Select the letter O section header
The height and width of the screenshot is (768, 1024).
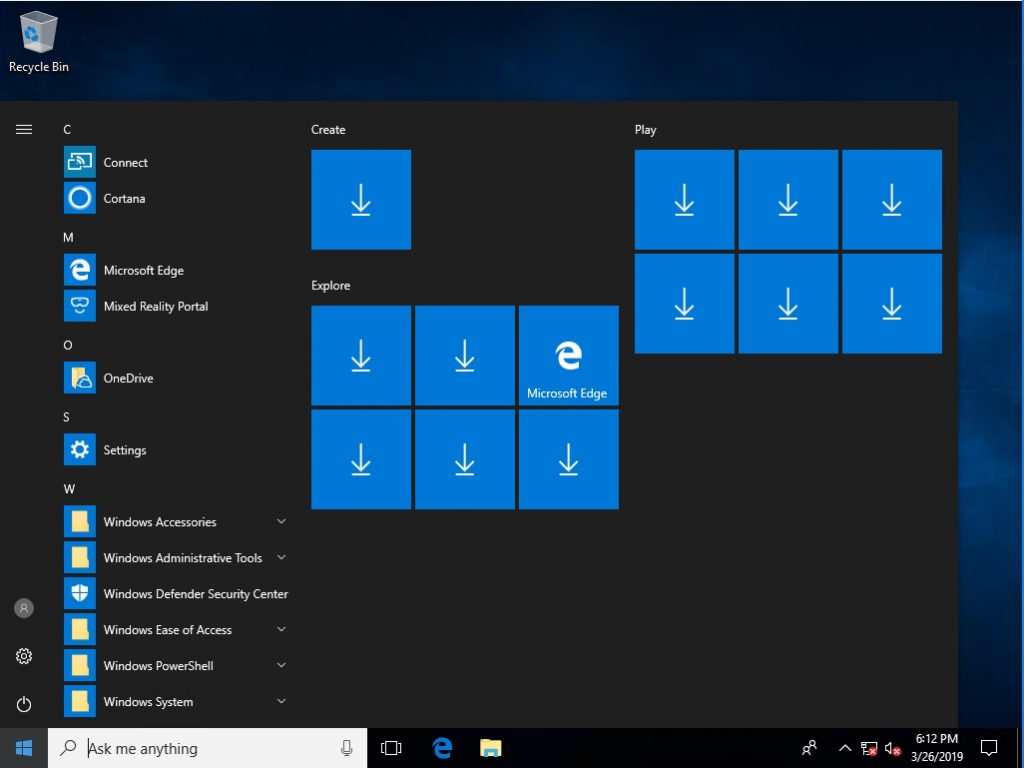pyautogui.click(x=67, y=345)
